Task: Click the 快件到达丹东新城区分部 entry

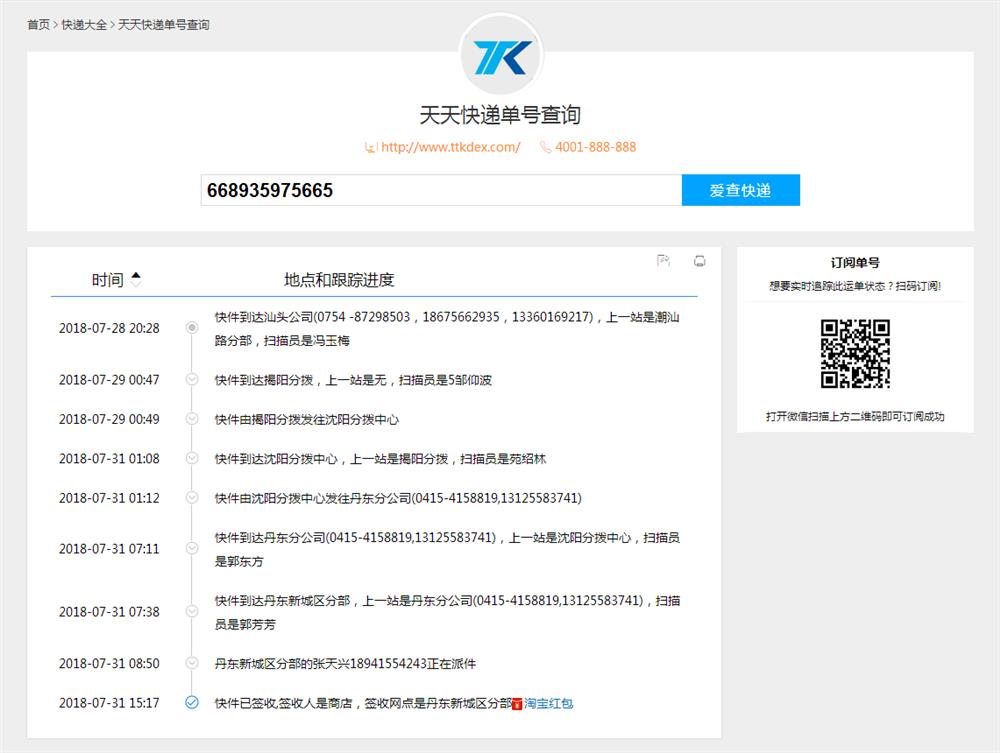Action: point(447,612)
